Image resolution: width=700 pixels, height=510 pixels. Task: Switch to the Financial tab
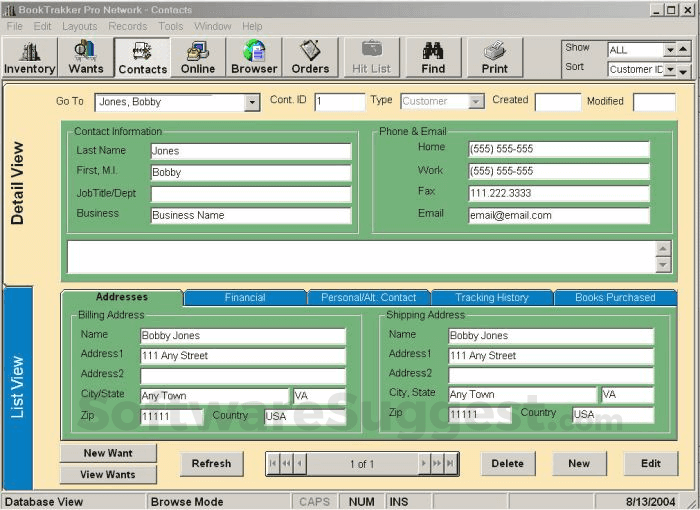click(245, 298)
